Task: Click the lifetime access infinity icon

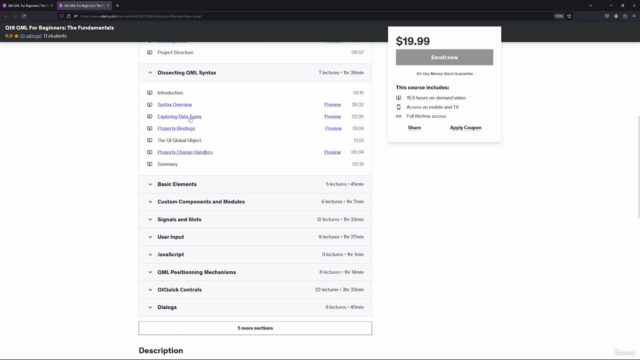Action: [399, 116]
